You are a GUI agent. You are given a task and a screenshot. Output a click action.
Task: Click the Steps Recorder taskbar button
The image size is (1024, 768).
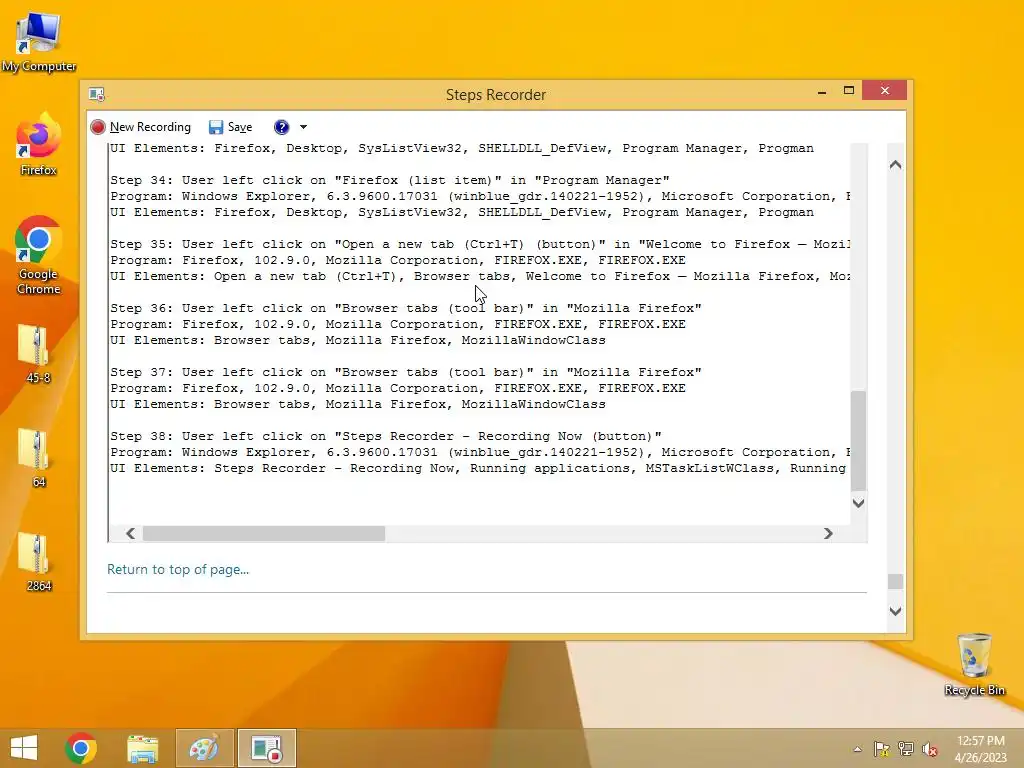(266, 748)
